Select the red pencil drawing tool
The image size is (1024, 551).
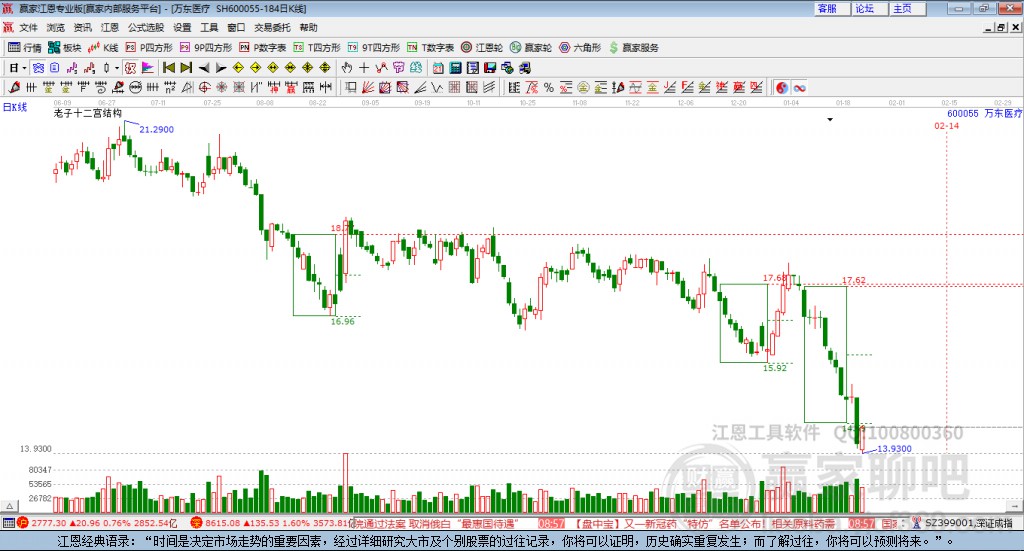(14, 87)
